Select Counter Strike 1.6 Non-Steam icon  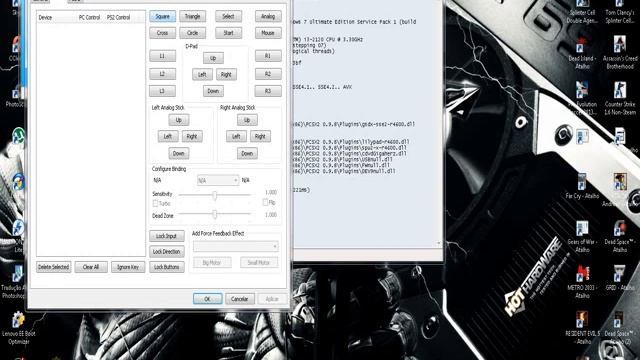[x=620, y=98]
